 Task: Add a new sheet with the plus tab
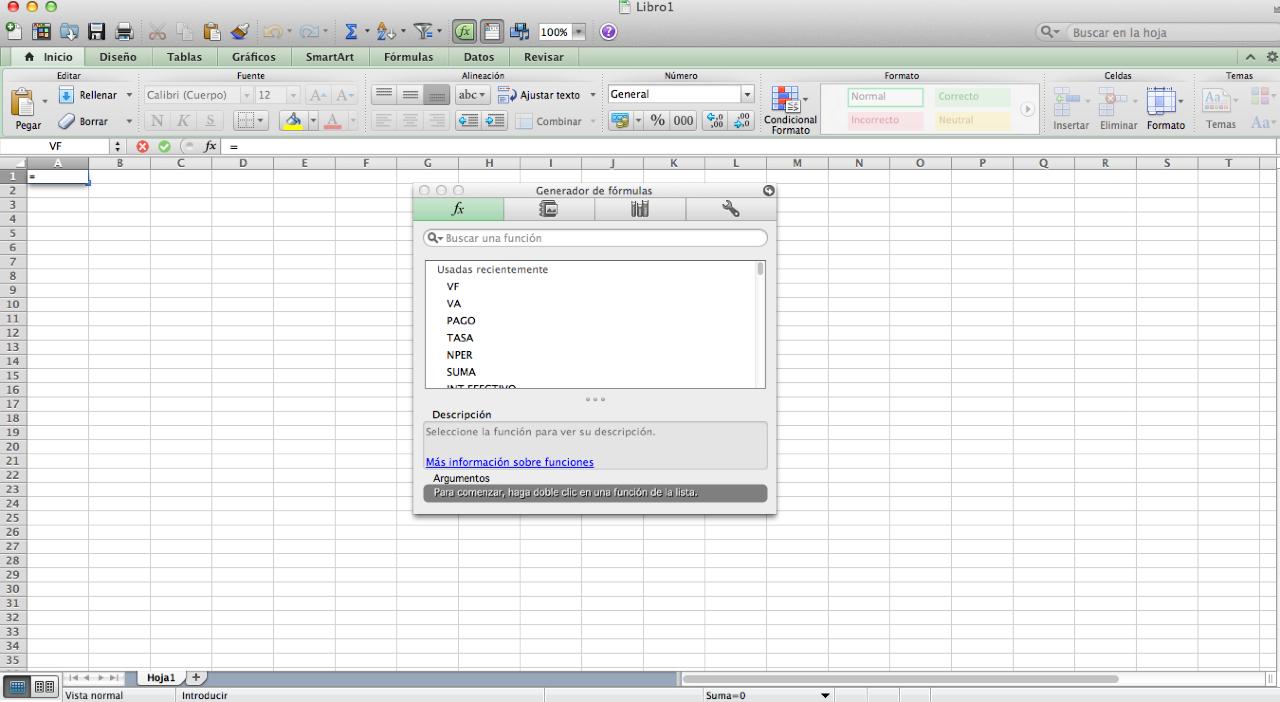tap(196, 677)
